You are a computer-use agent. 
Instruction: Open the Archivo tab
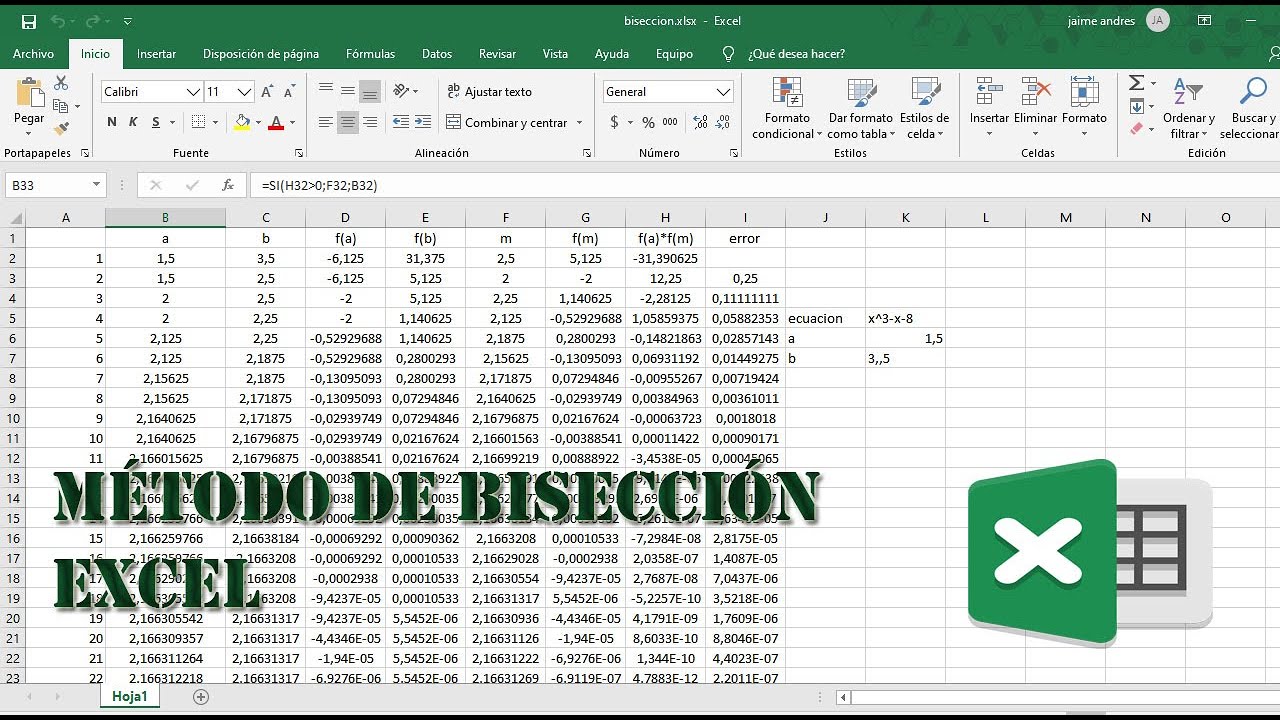pos(34,54)
